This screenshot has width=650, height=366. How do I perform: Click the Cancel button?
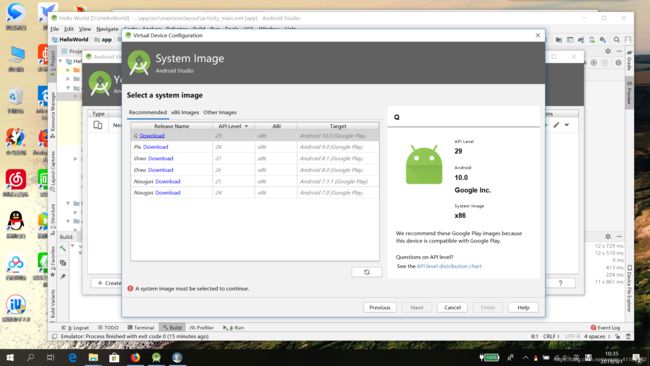click(452, 308)
